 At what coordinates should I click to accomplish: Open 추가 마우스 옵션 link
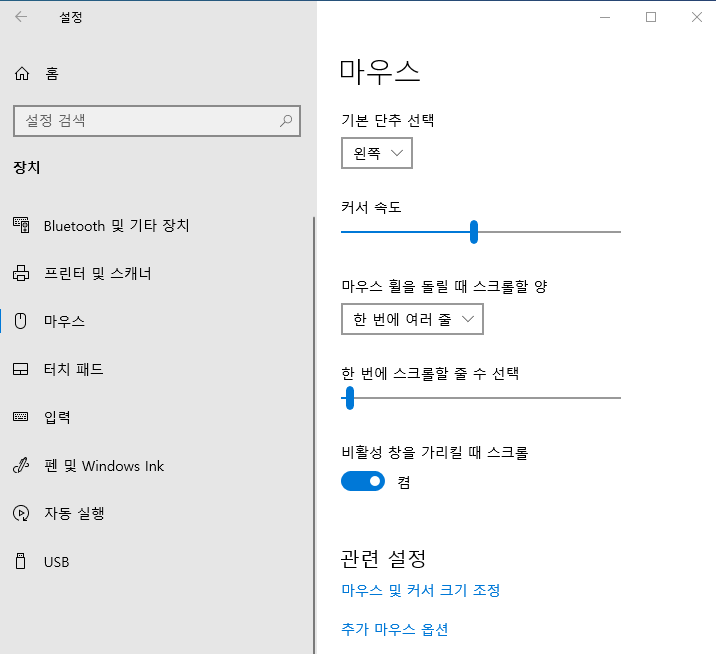(395, 629)
